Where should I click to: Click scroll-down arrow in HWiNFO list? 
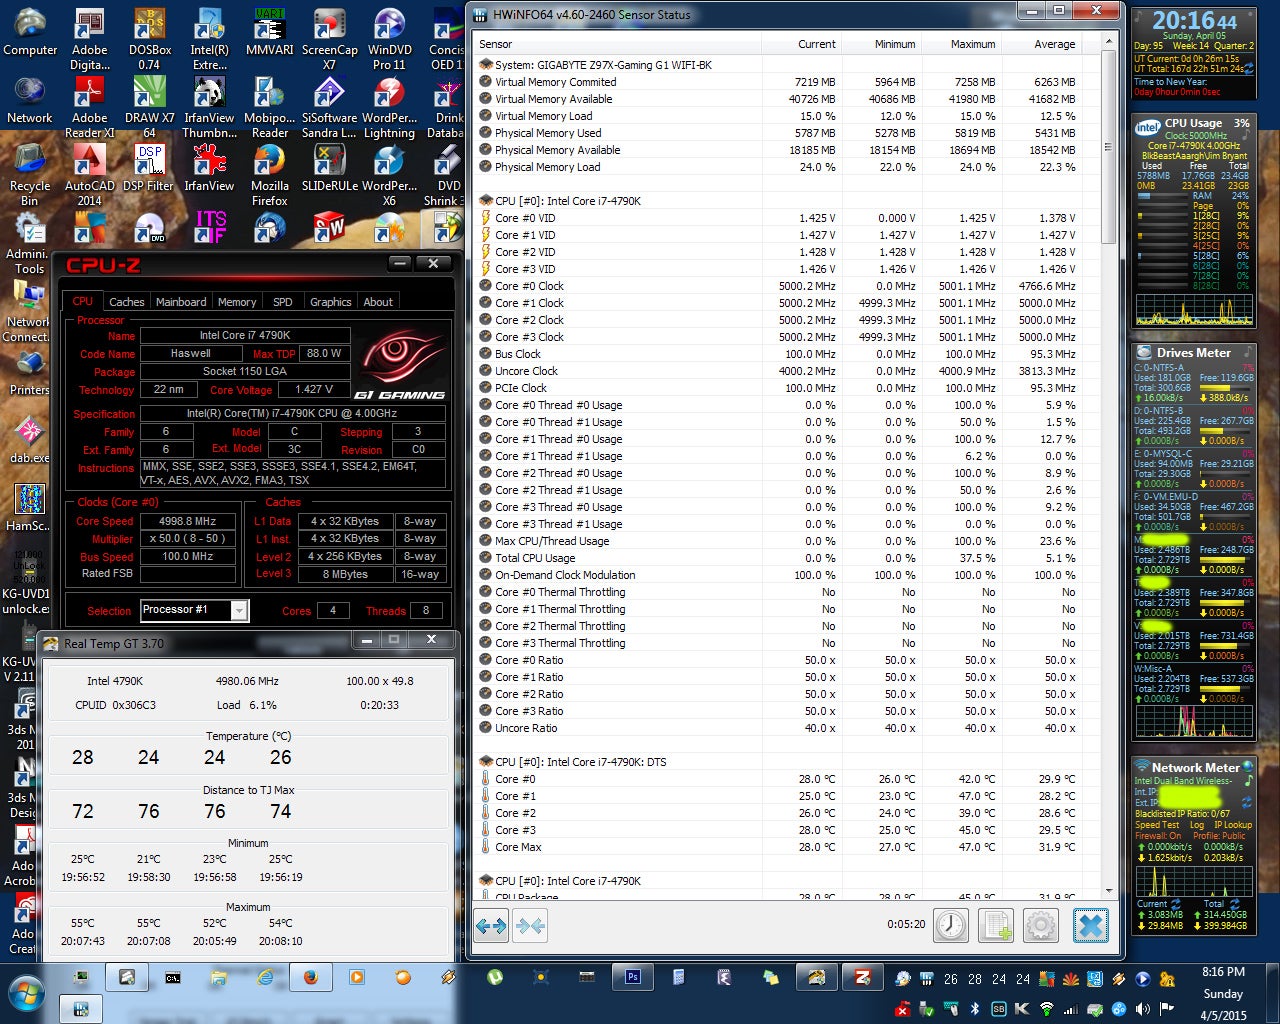click(1108, 890)
